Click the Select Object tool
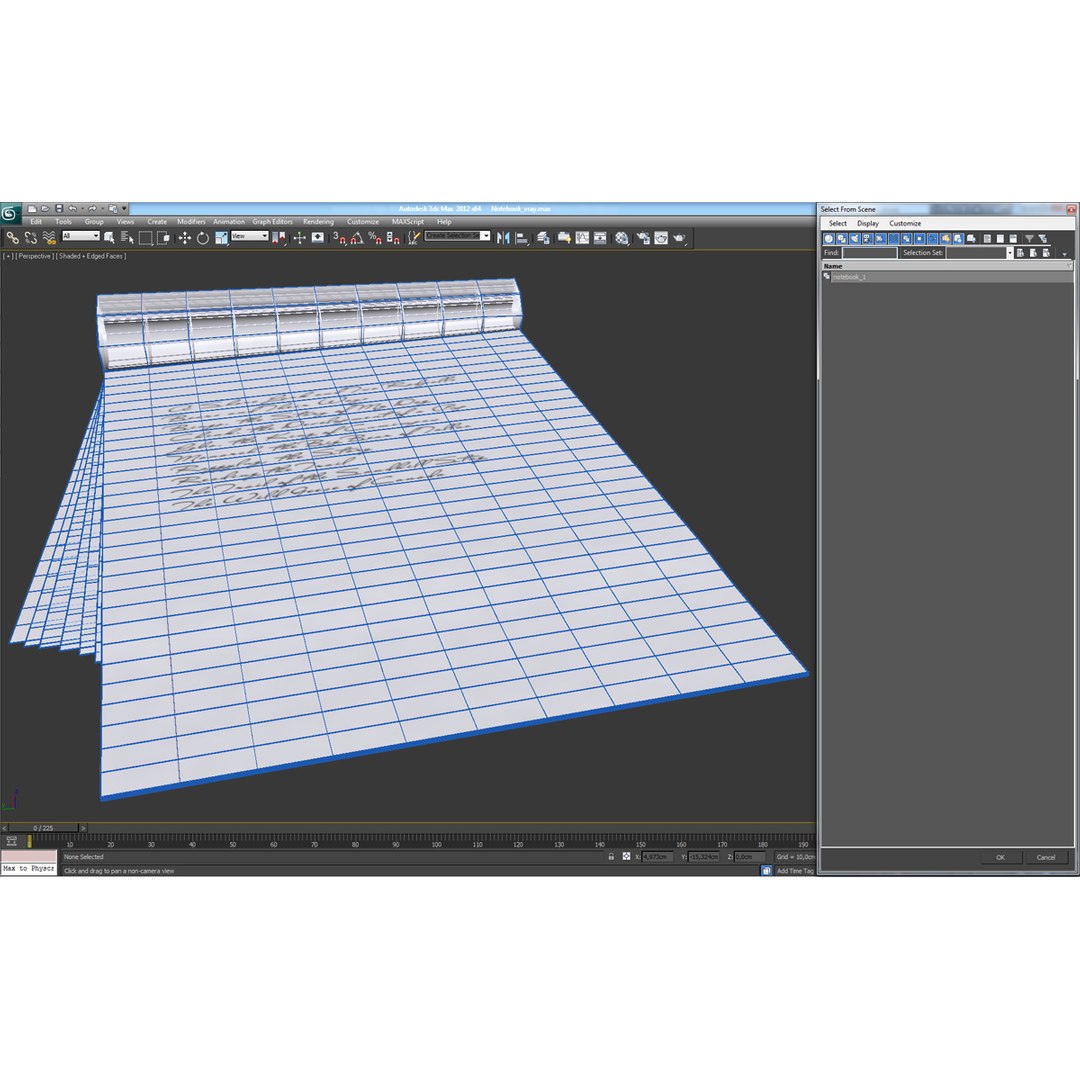Image resolution: width=1080 pixels, height=1080 pixels. pyautogui.click(x=109, y=238)
